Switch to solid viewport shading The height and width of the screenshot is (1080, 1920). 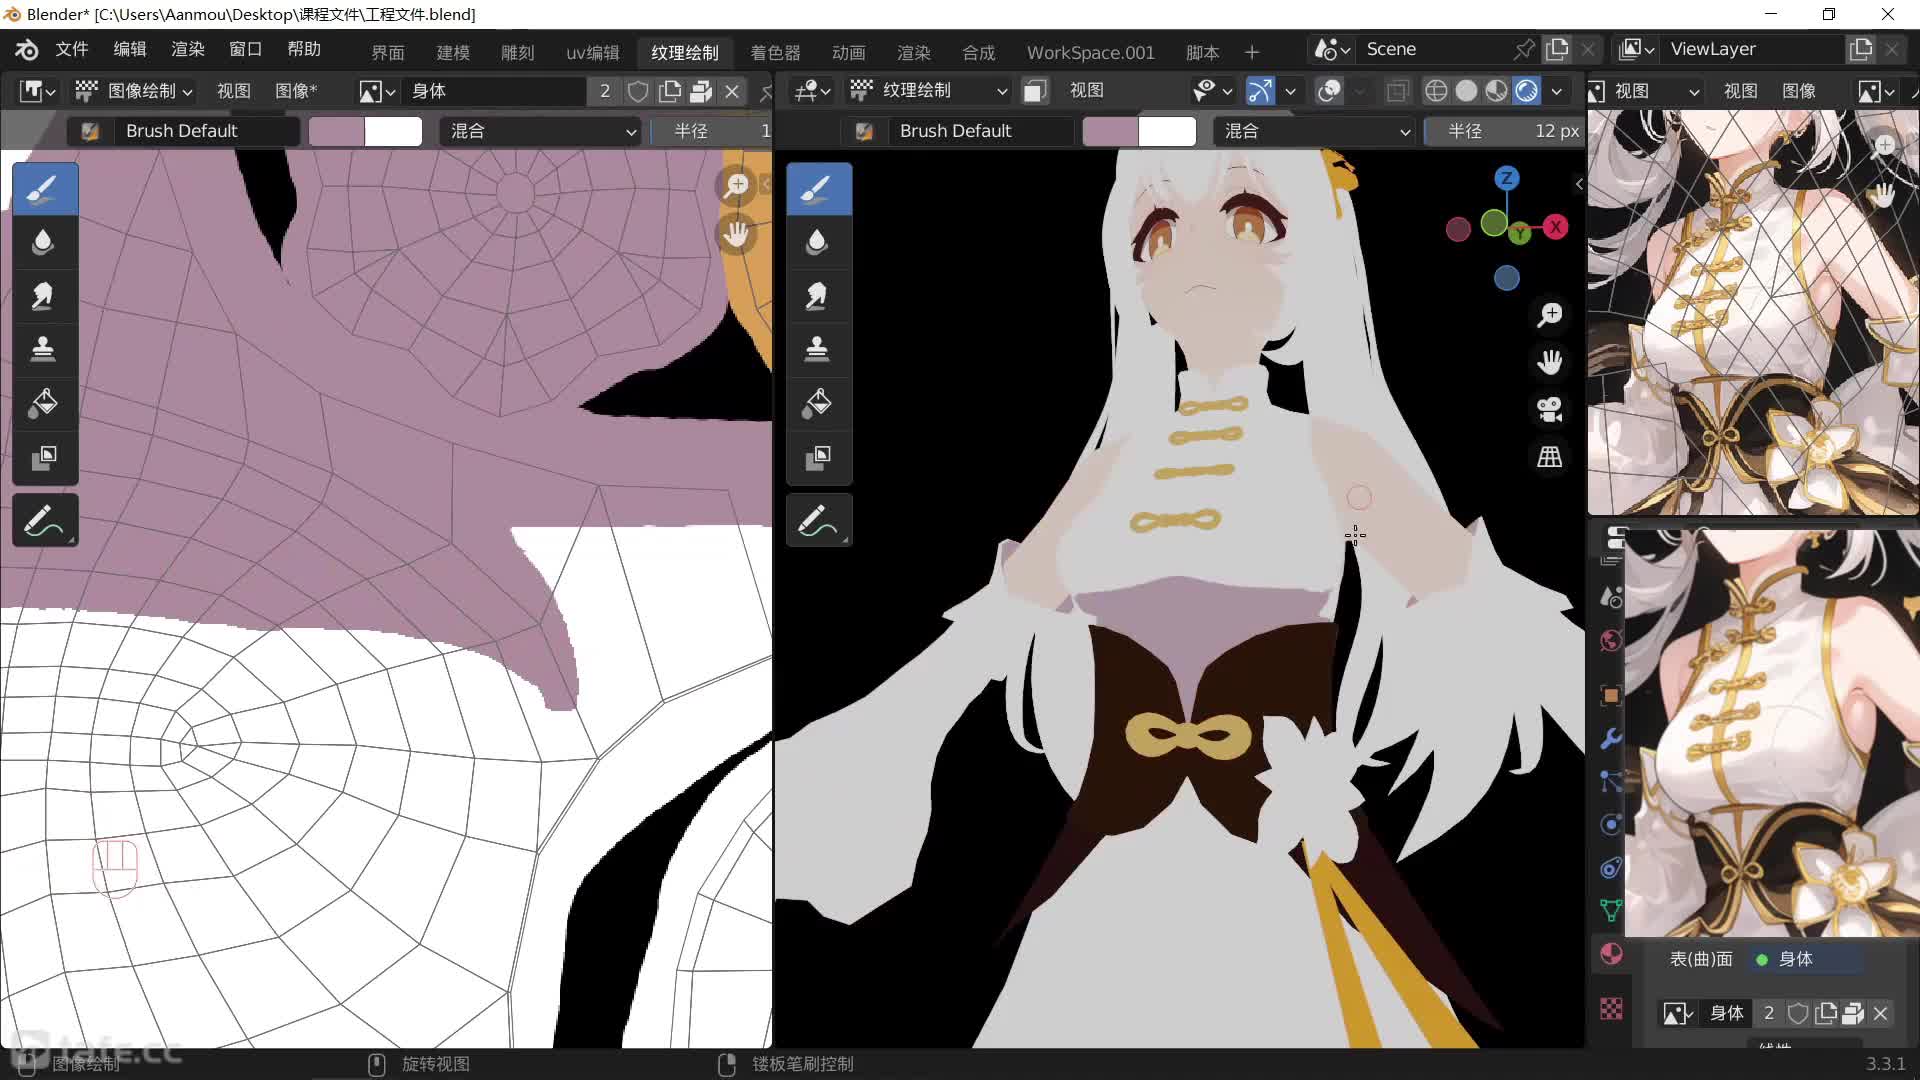pos(1466,91)
